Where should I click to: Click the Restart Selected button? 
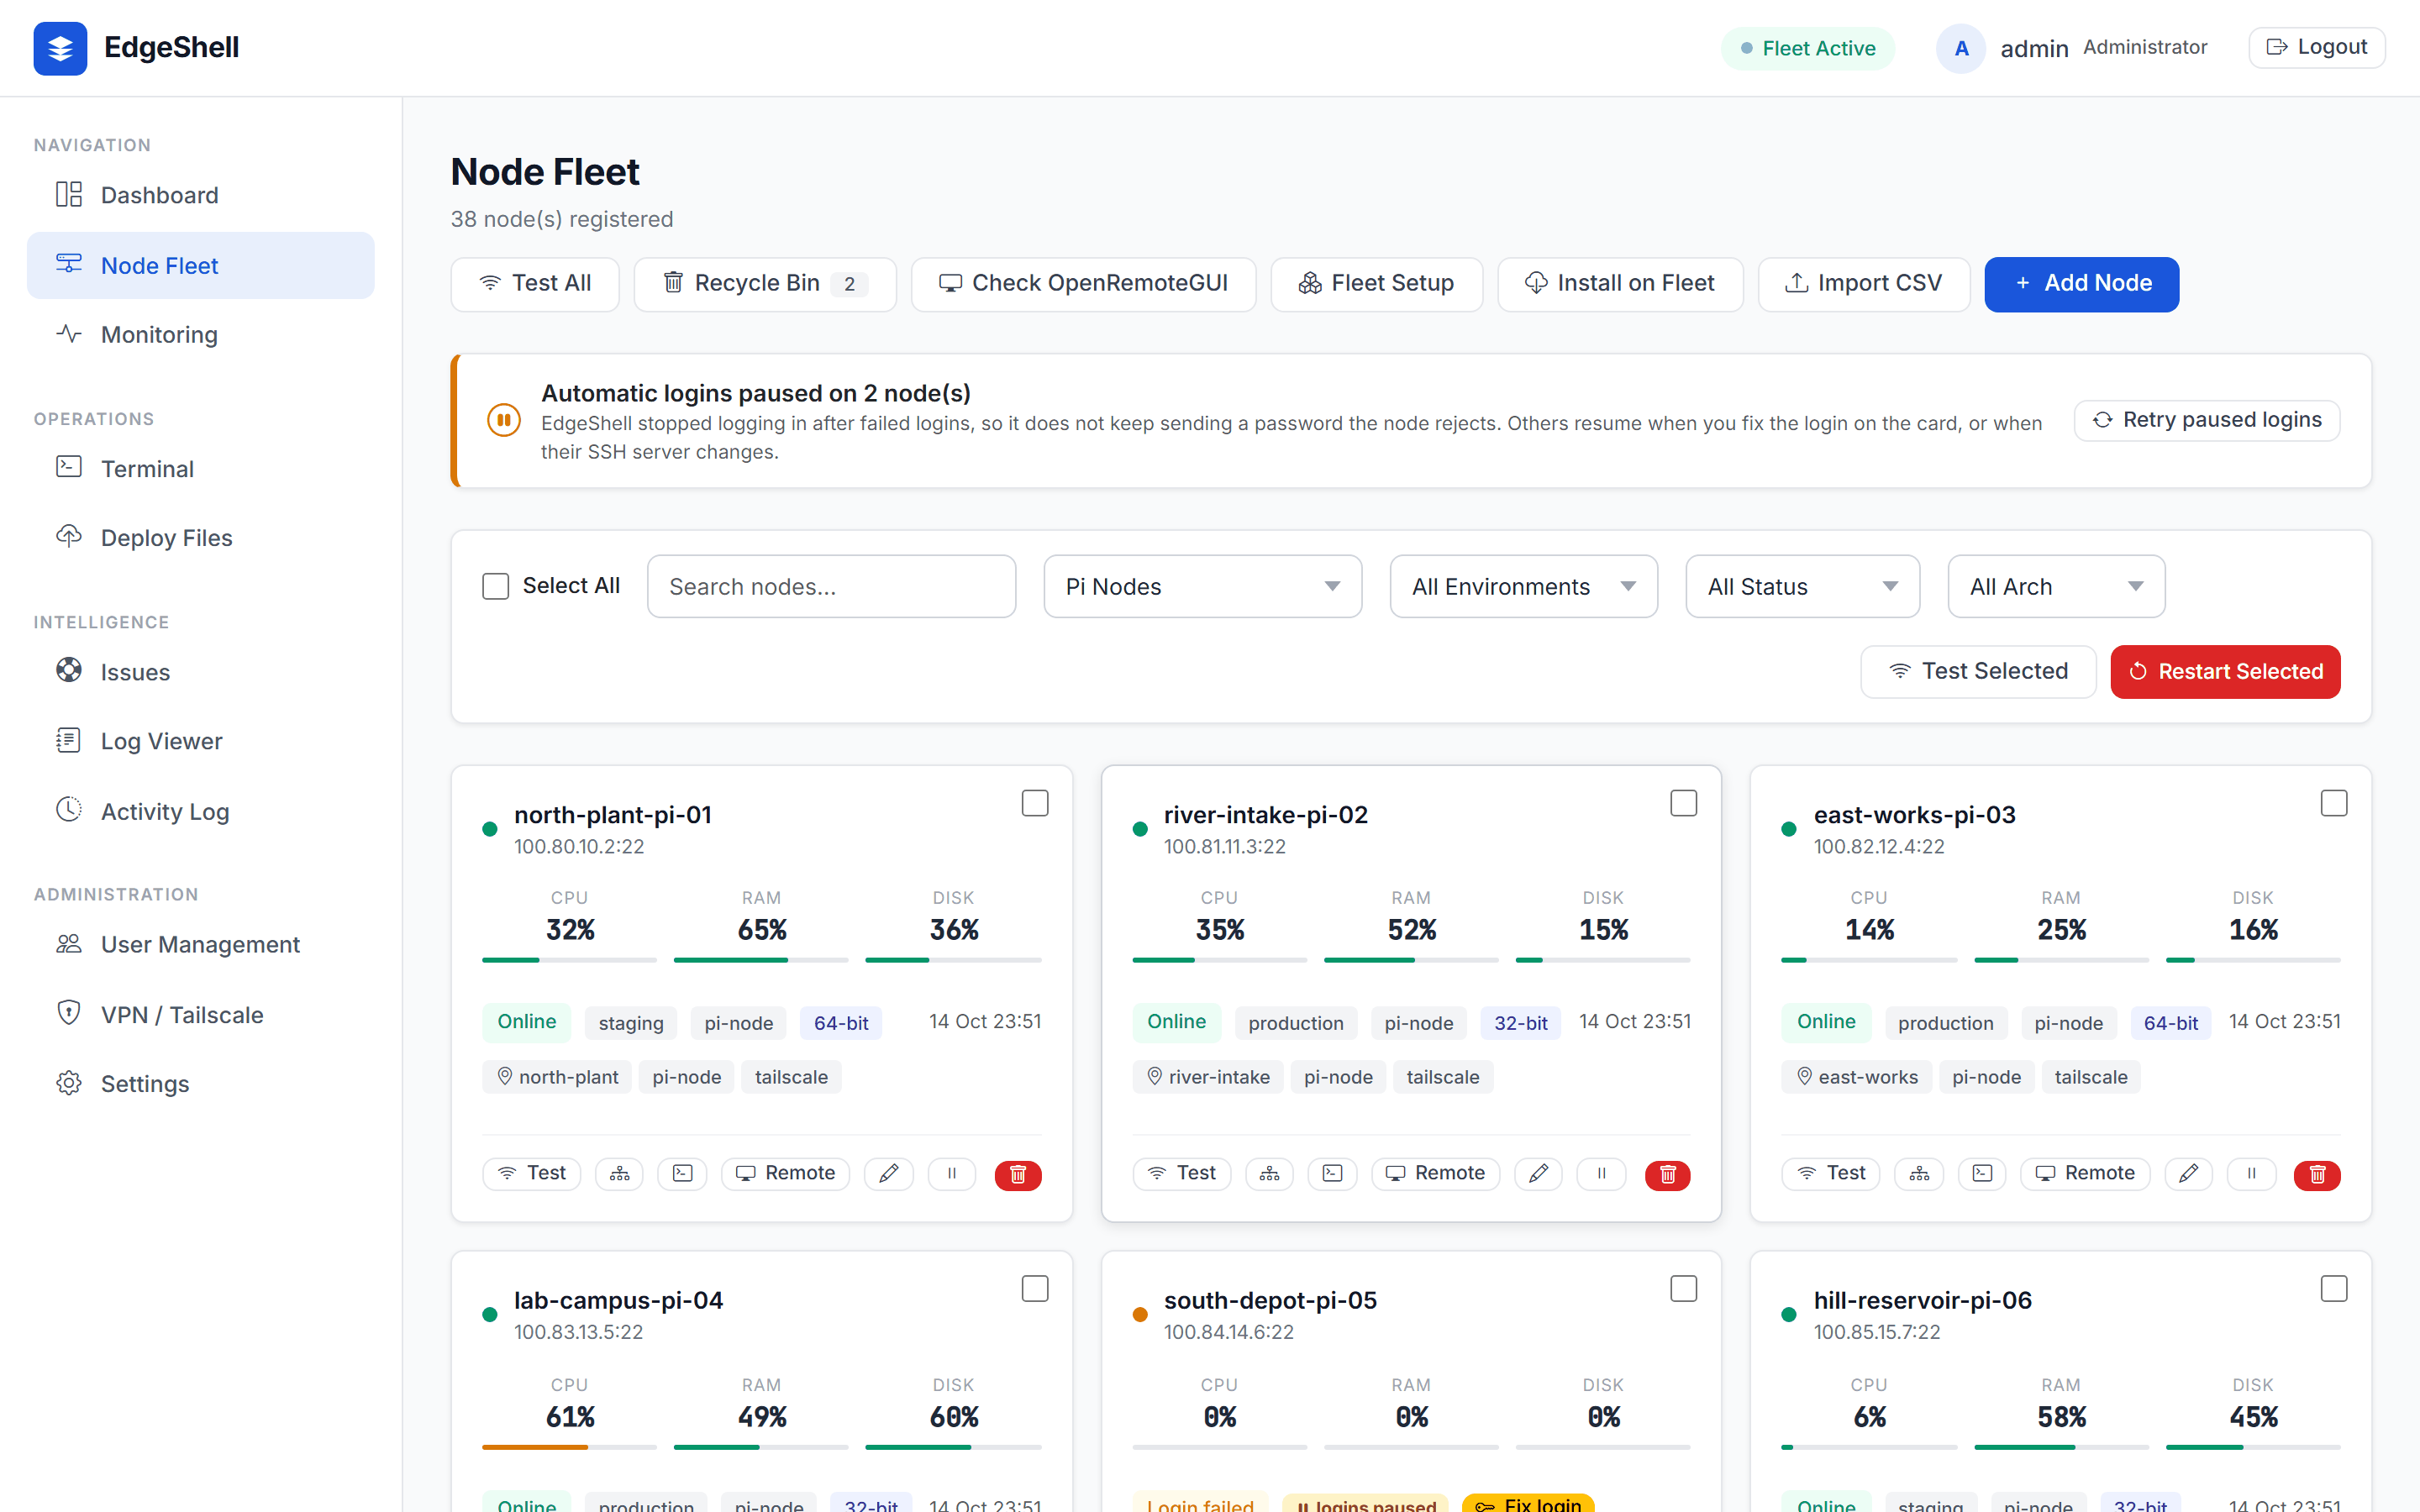point(2225,671)
